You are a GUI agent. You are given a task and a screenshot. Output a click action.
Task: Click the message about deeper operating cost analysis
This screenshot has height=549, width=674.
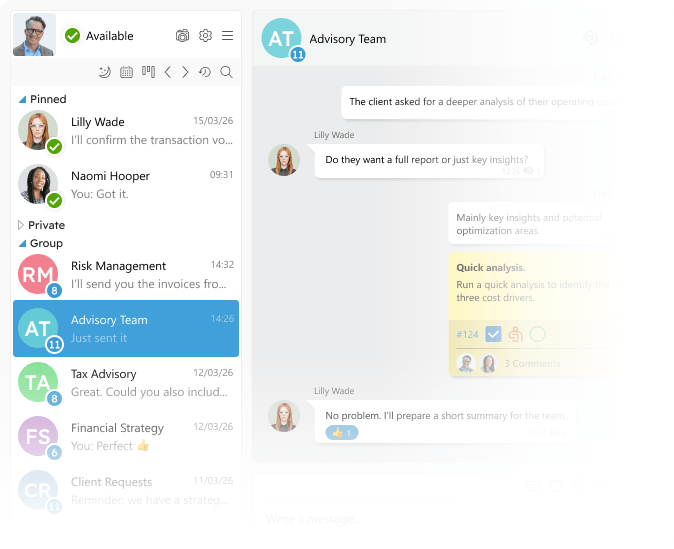(x=481, y=102)
